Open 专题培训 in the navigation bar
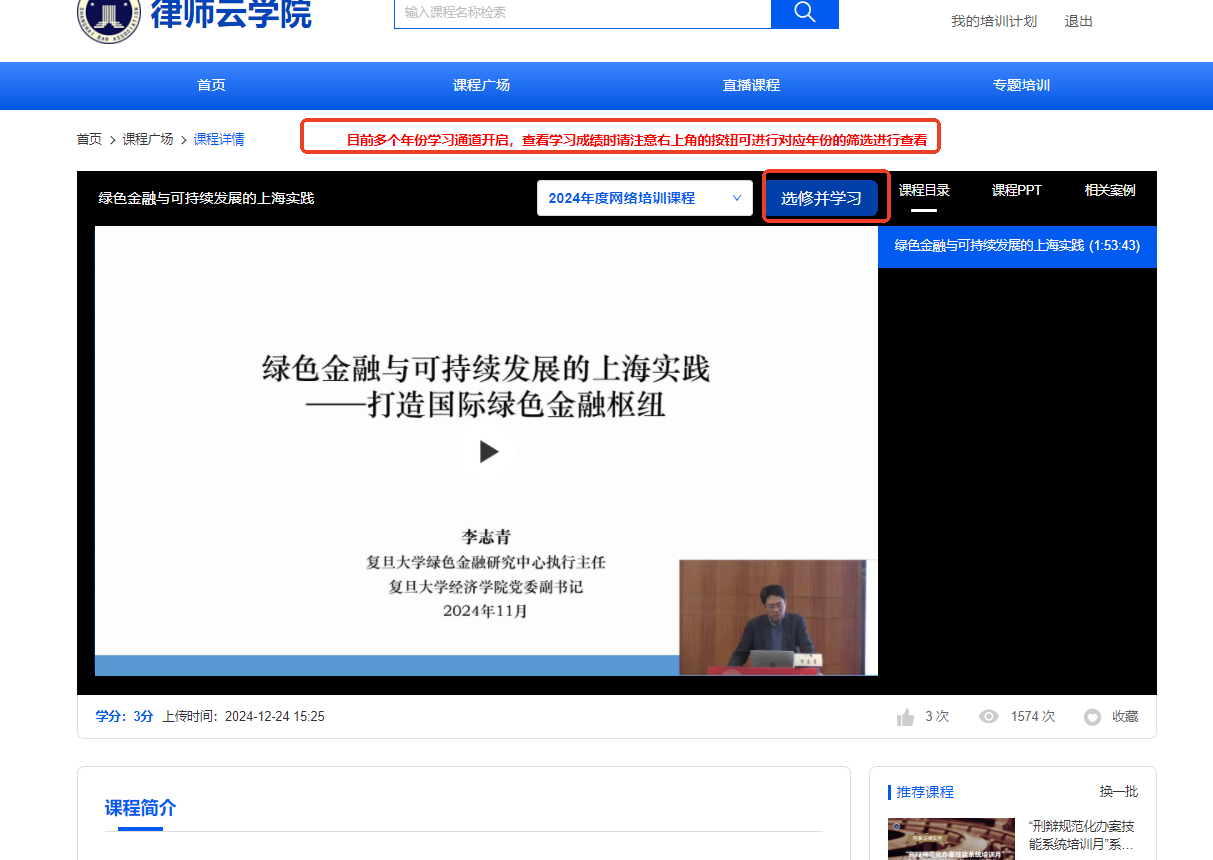1213x860 pixels. click(x=1021, y=86)
